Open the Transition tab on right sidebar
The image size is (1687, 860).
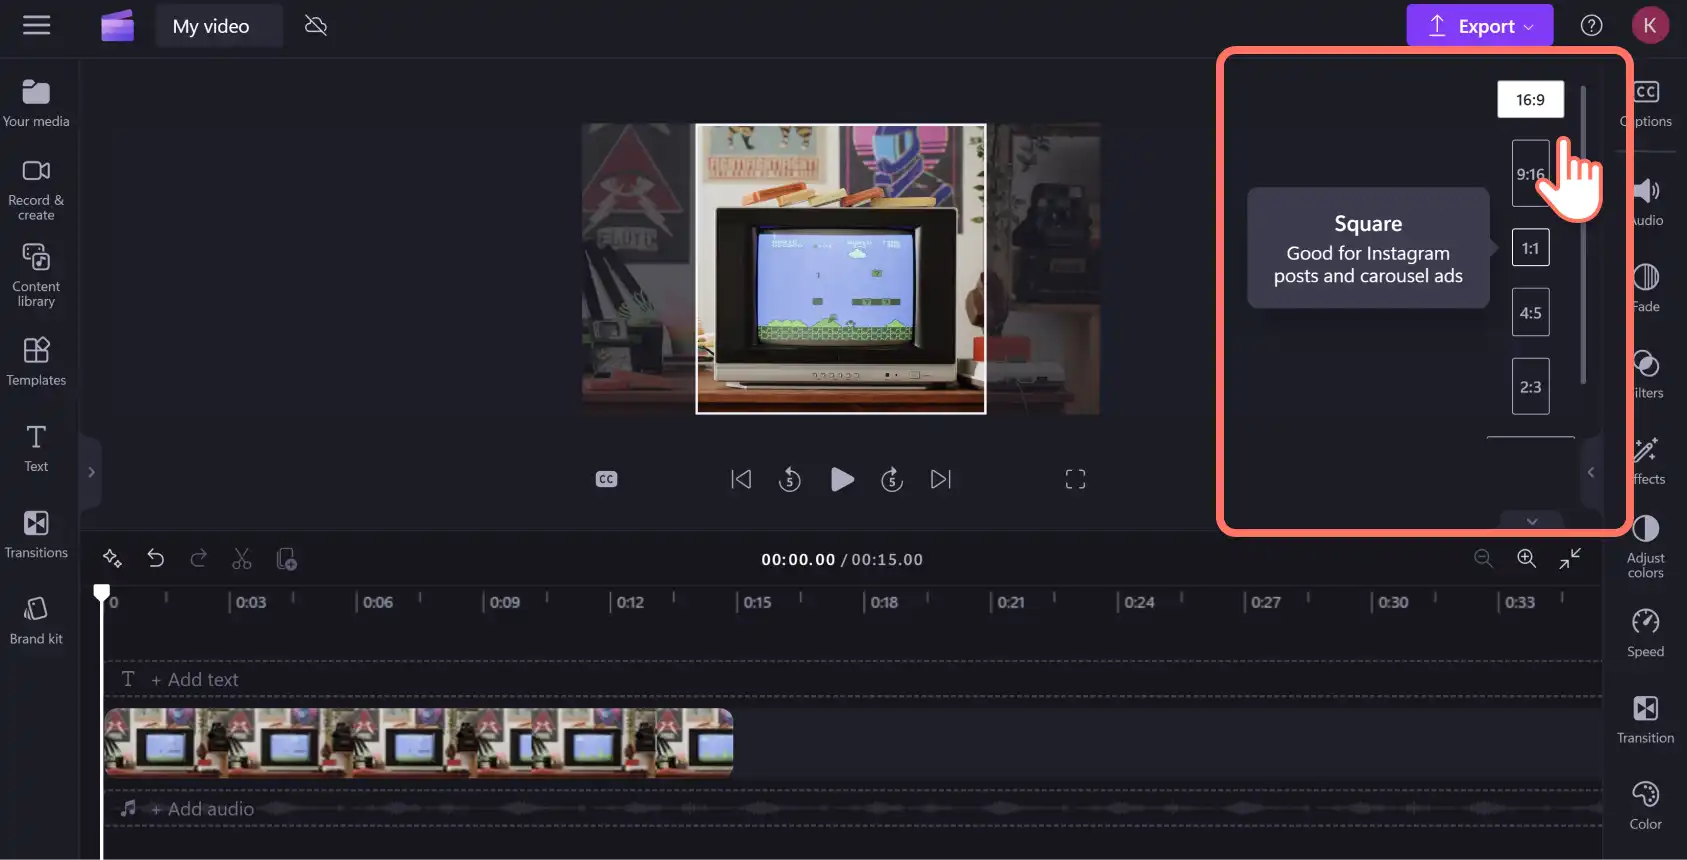click(x=1646, y=720)
